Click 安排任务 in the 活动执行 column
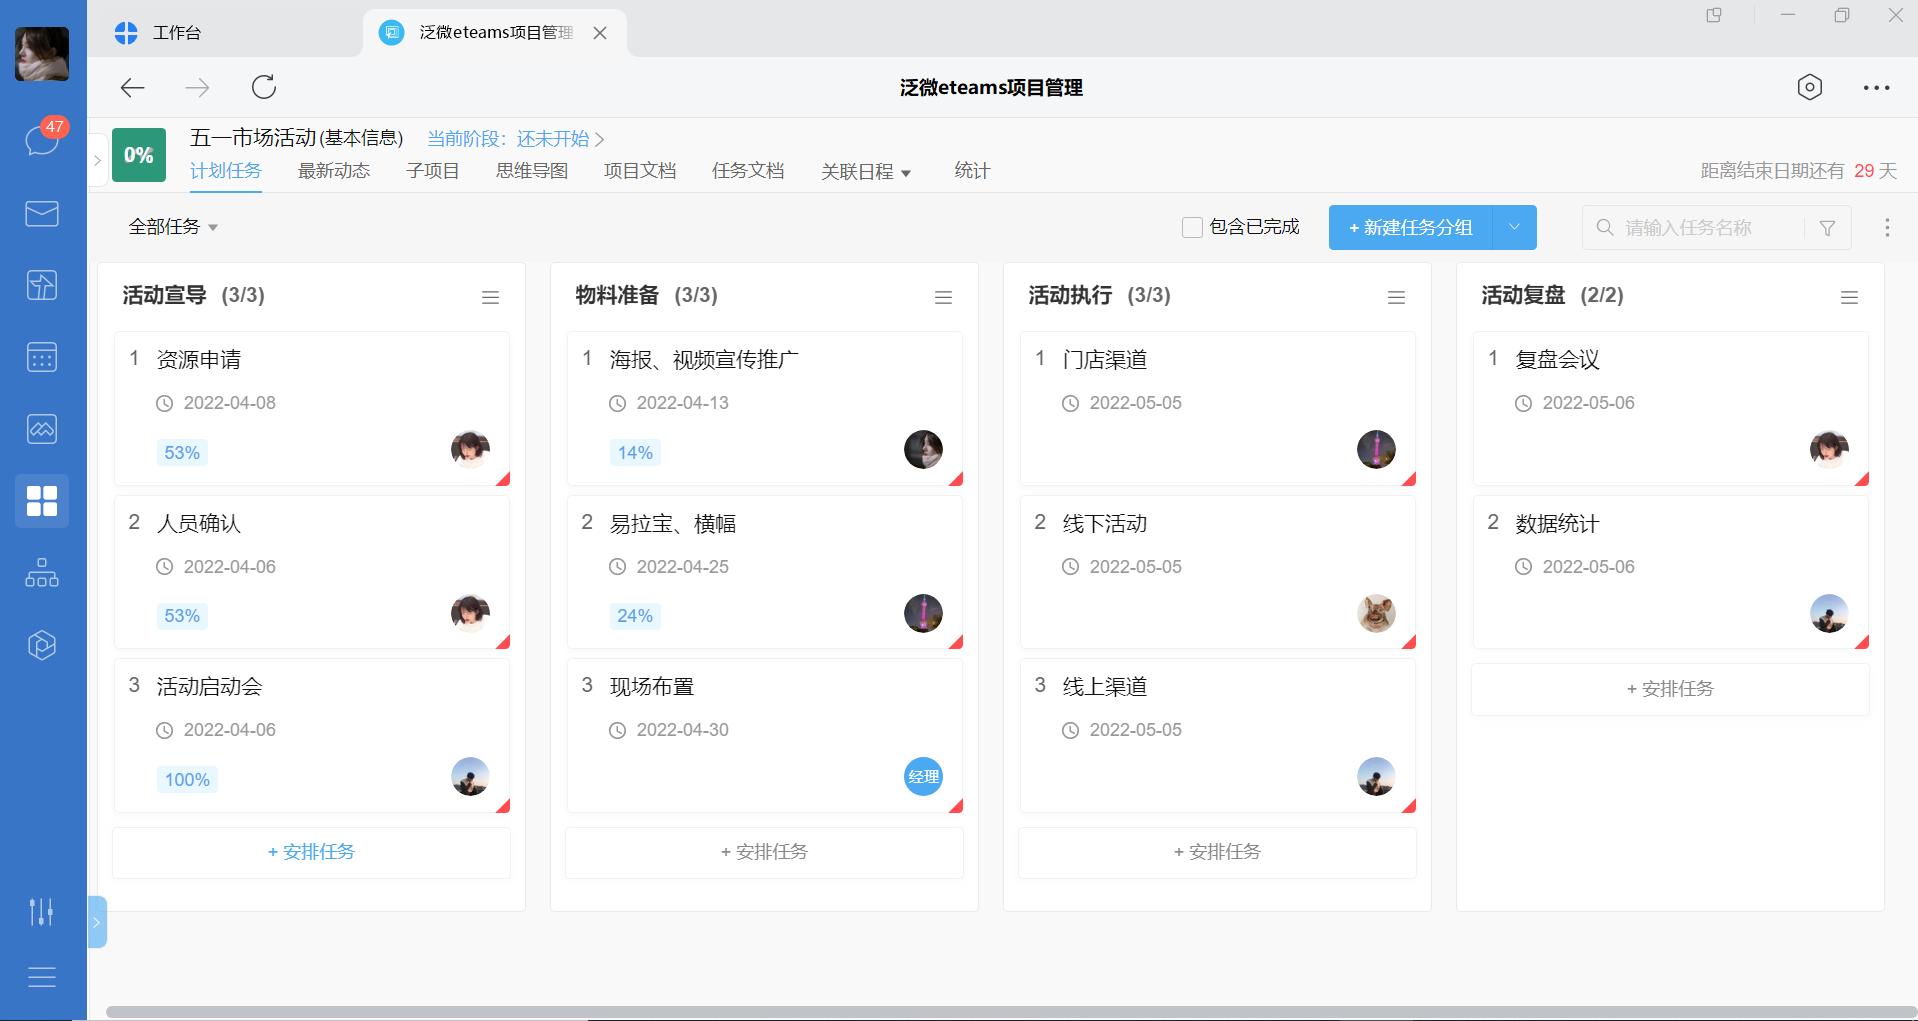The height and width of the screenshot is (1021, 1918). click(x=1217, y=852)
